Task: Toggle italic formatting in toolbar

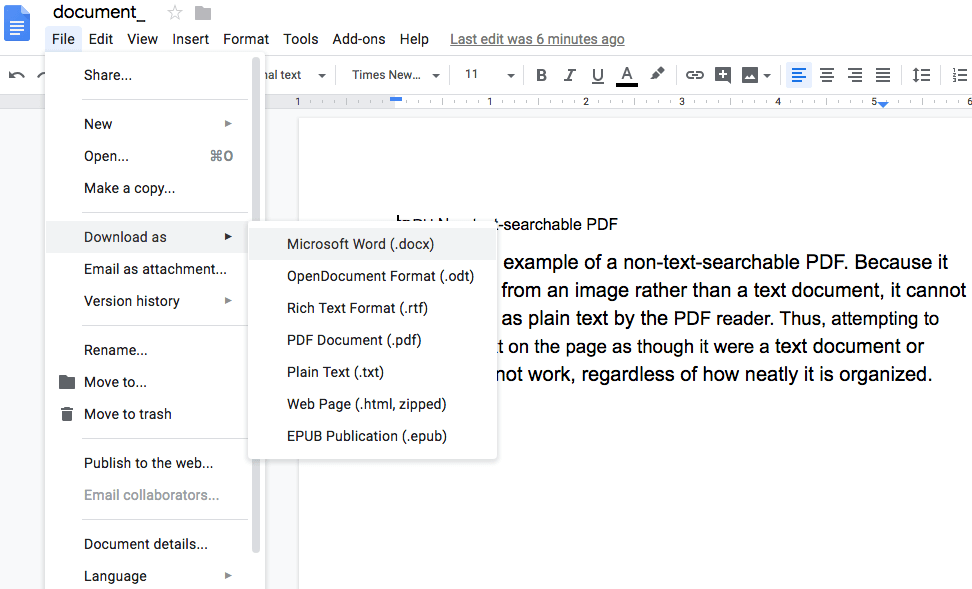Action: (x=570, y=75)
